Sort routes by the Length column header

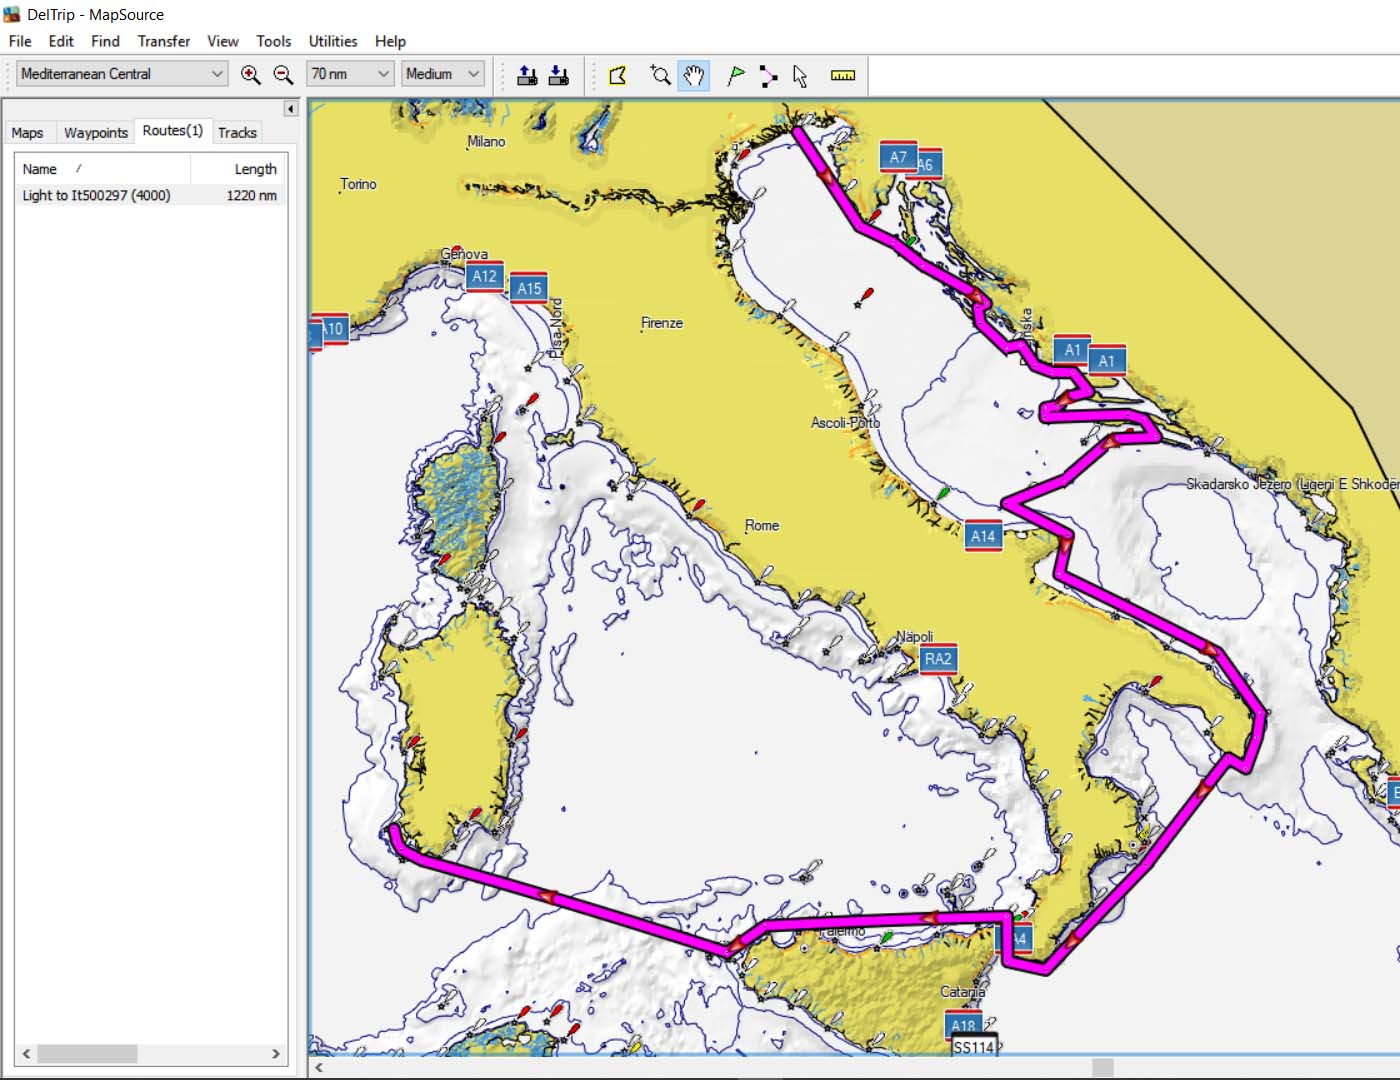point(255,169)
